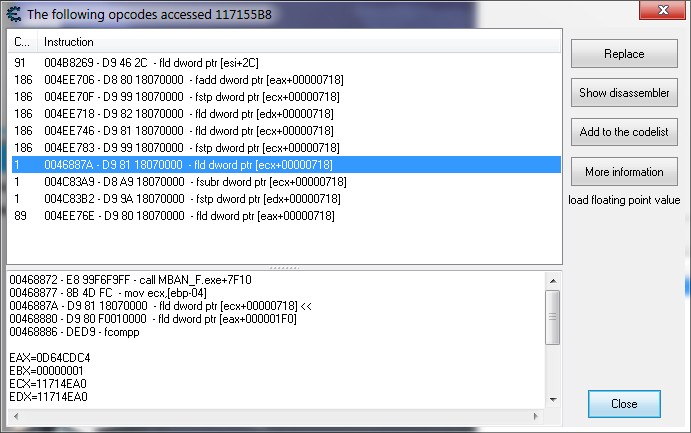Sort by the Count column header
Image resolution: width=691 pixels, height=433 pixels.
[x=22, y=42]
